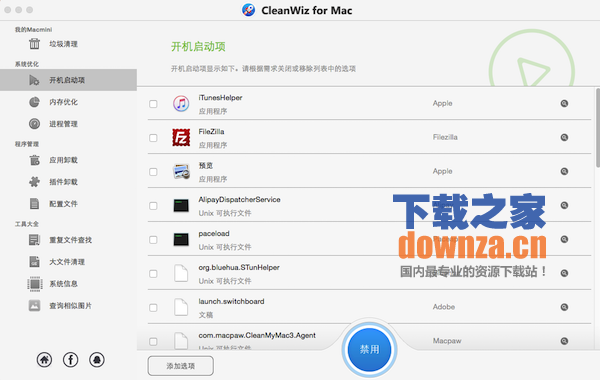600x380 pixels.
Task: Click the blue 禁用 disable button
Action: (x=369, y=349)
